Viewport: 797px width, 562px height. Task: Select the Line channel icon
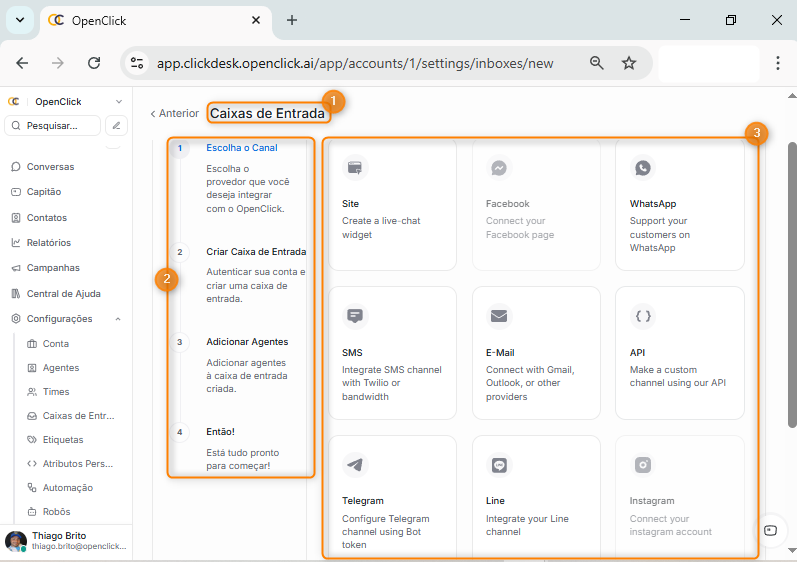click(x=499, y=465)
